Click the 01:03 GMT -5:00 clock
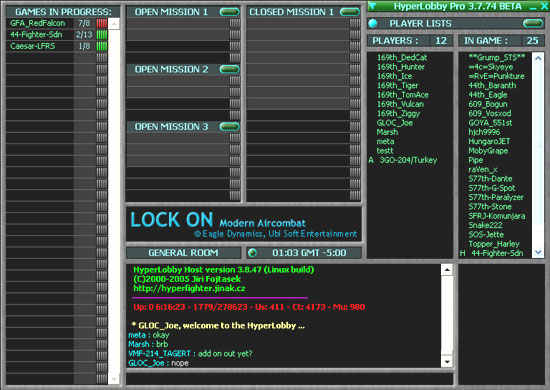Viewport: 550px width, 390px height. coord(309,253)
